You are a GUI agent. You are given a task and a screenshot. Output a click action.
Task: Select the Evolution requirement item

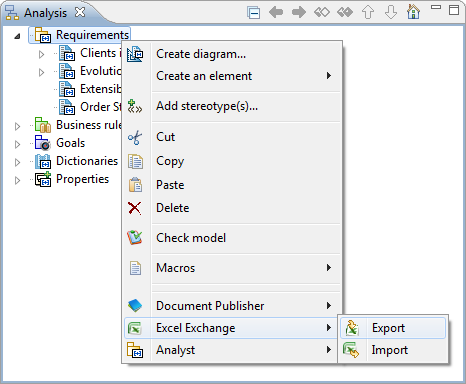point(100,71)
